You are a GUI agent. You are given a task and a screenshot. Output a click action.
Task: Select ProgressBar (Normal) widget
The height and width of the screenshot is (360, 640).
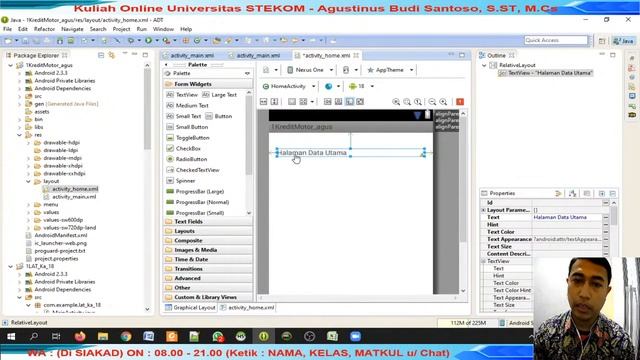pos(198,202)
